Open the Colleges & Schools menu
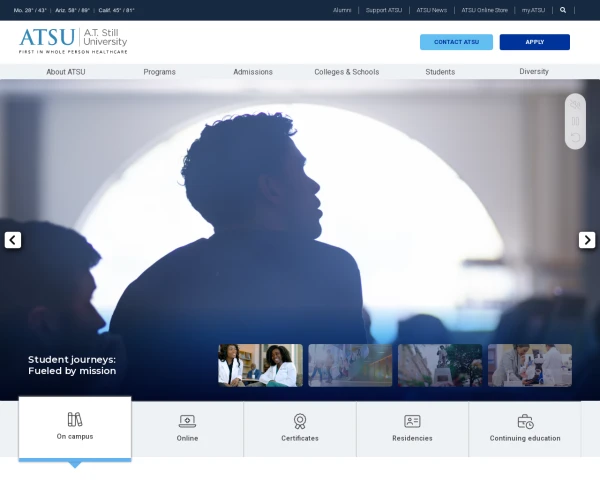This screenshot has height=480, width=600. pyautogui.click(x=347, y=72)
